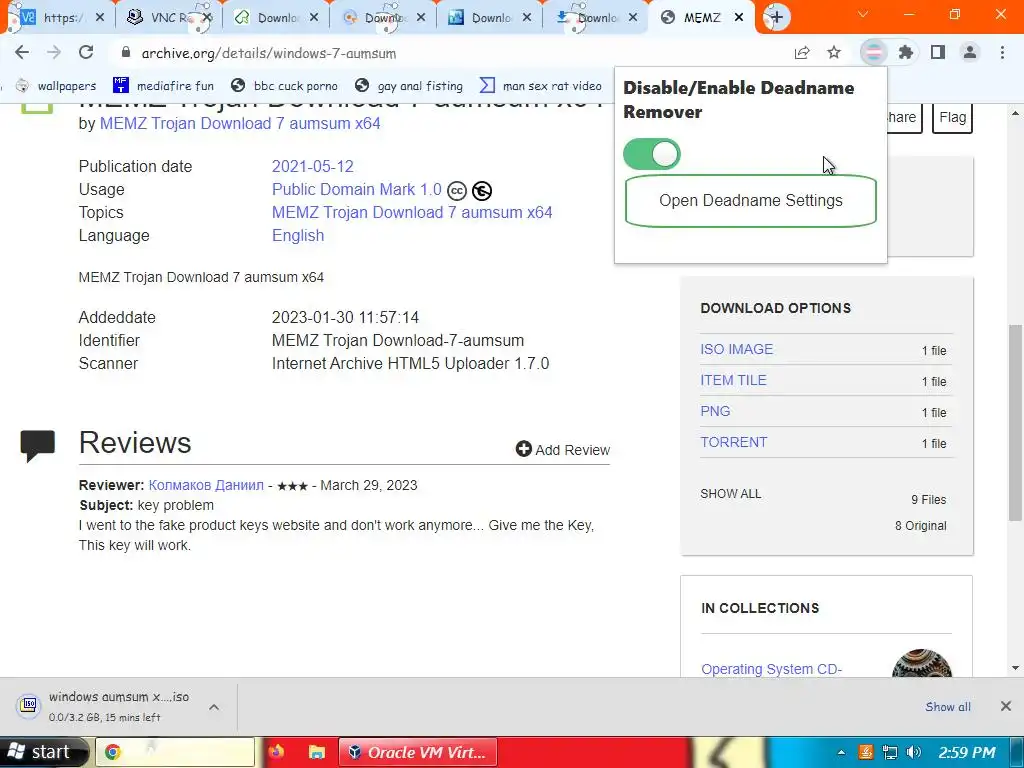Click the Chrome taskbar button
The width and height of the screenshot is (1024, 768).
coord(176,752)
